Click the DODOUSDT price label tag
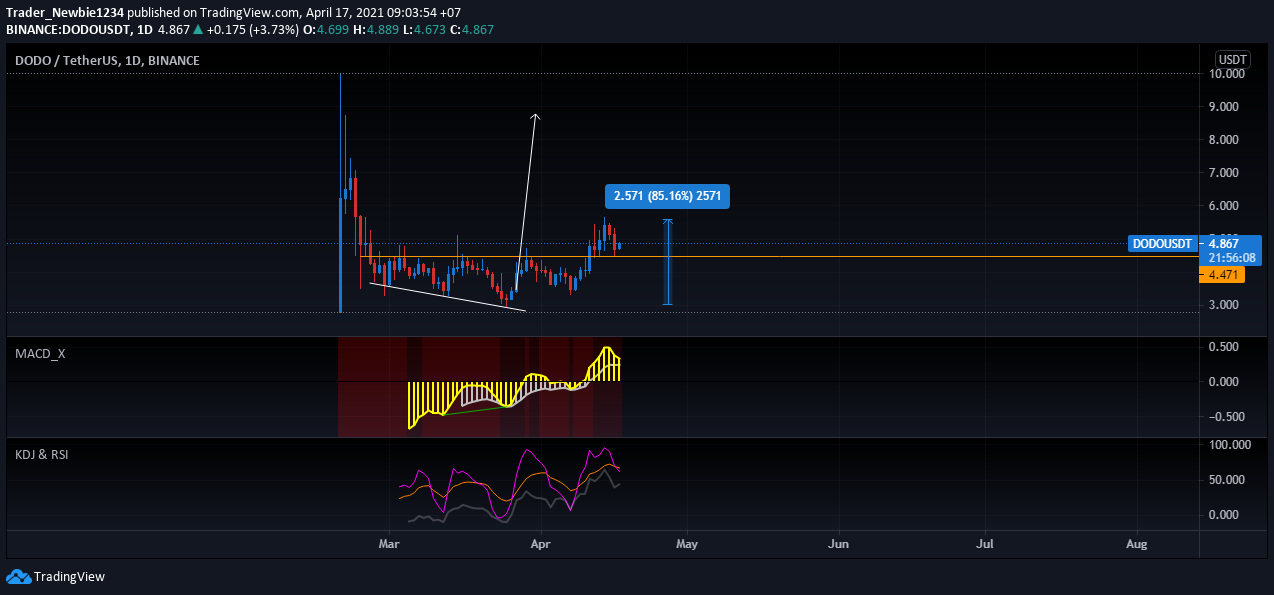Screen dimensions: 1274x595 coord(1163,244)
